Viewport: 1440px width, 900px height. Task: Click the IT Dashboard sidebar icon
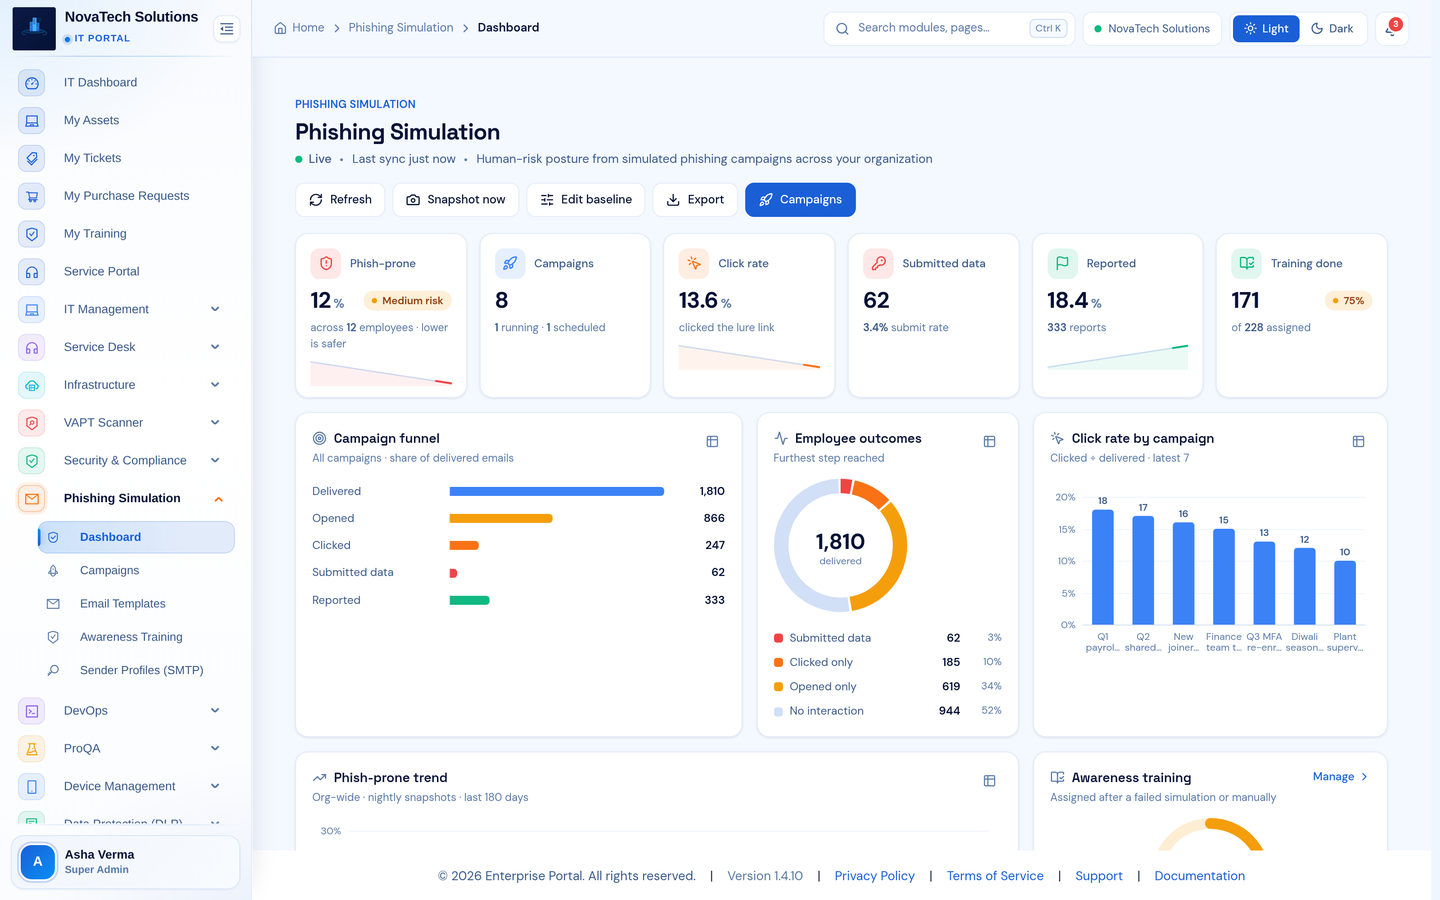(x=32, y=83)
